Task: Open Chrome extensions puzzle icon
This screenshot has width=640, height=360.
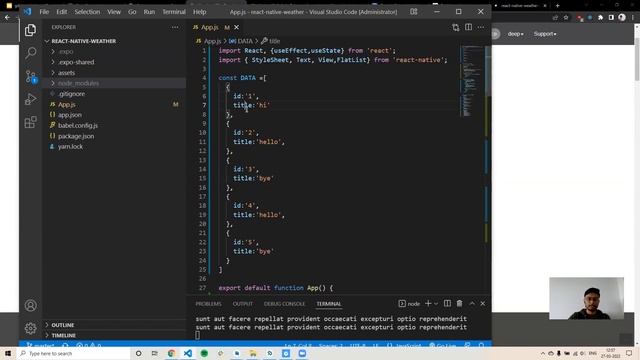Action: (x=600, y=18)
